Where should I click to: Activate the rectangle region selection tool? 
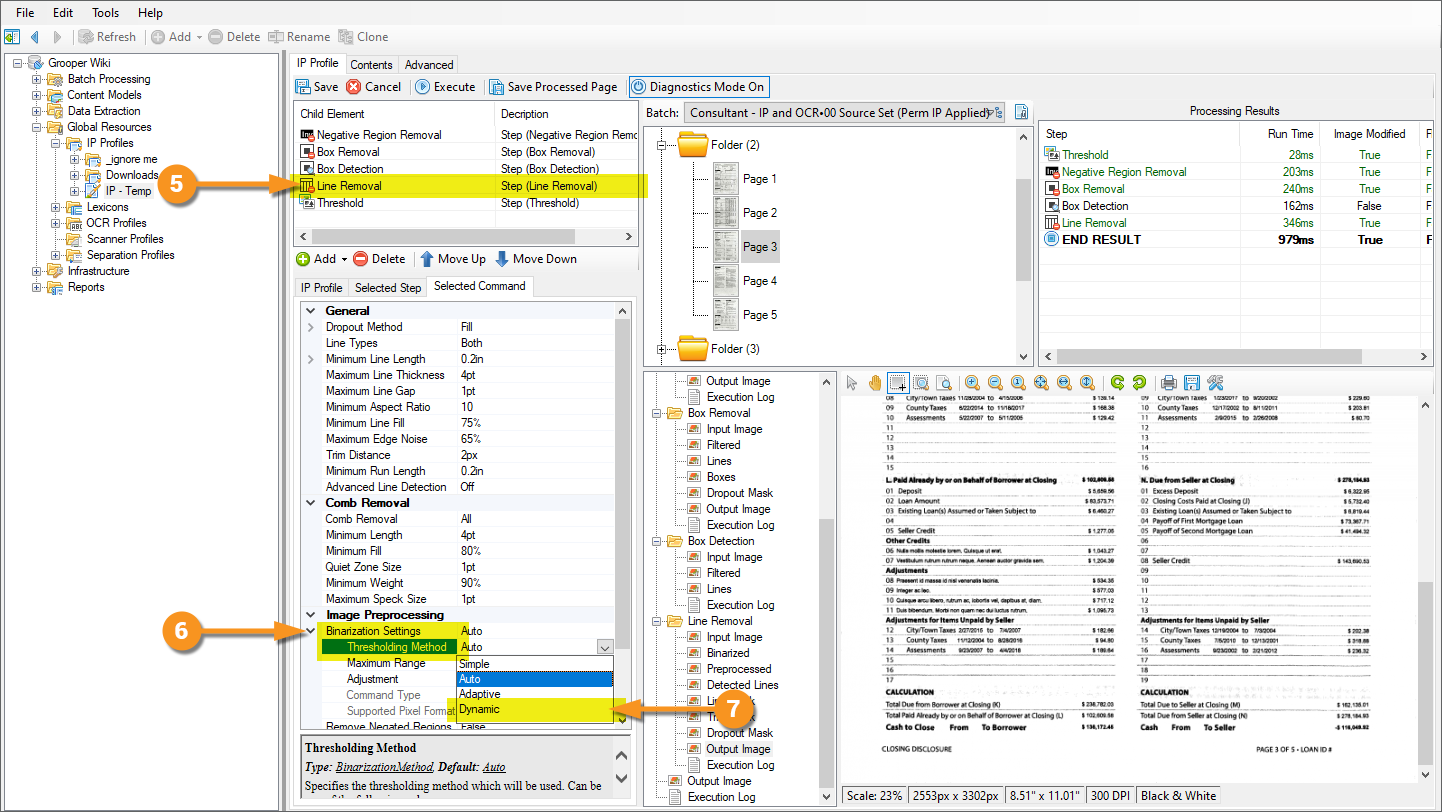(897, 383)
